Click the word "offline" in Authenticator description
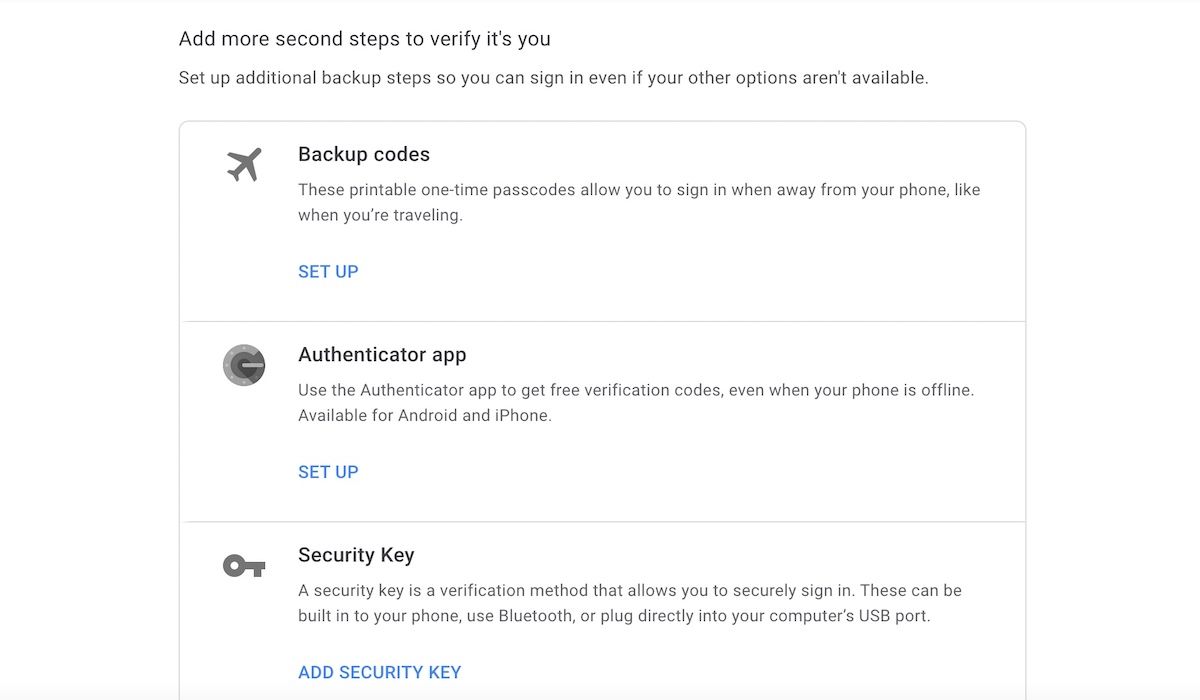 tap(941, 390)
